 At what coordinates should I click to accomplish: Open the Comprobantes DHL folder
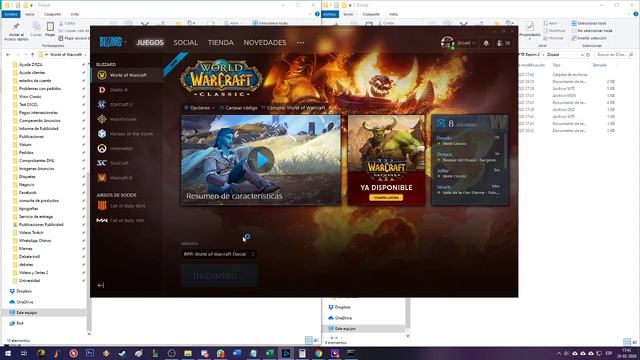click(36, 161)
